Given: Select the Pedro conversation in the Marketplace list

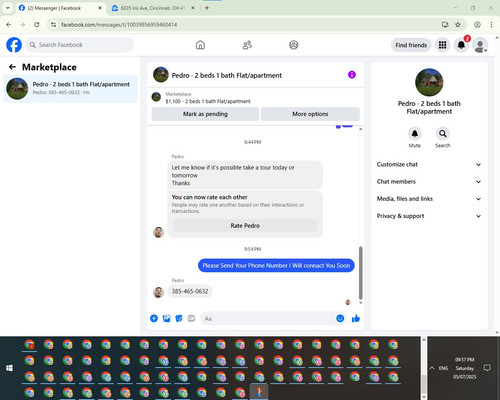Looking at the screenshot, I should point(70,89).
